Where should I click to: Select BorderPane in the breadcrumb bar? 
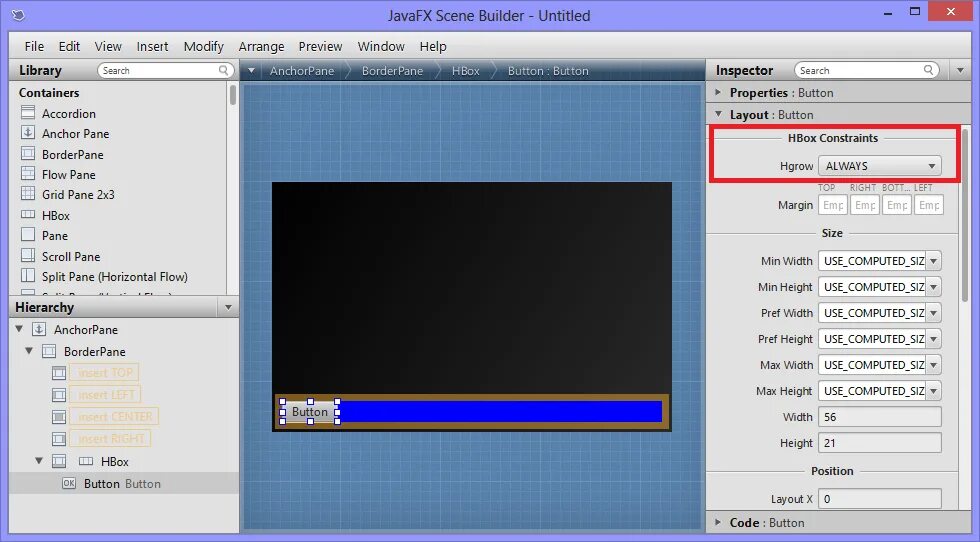coord(392,71)
